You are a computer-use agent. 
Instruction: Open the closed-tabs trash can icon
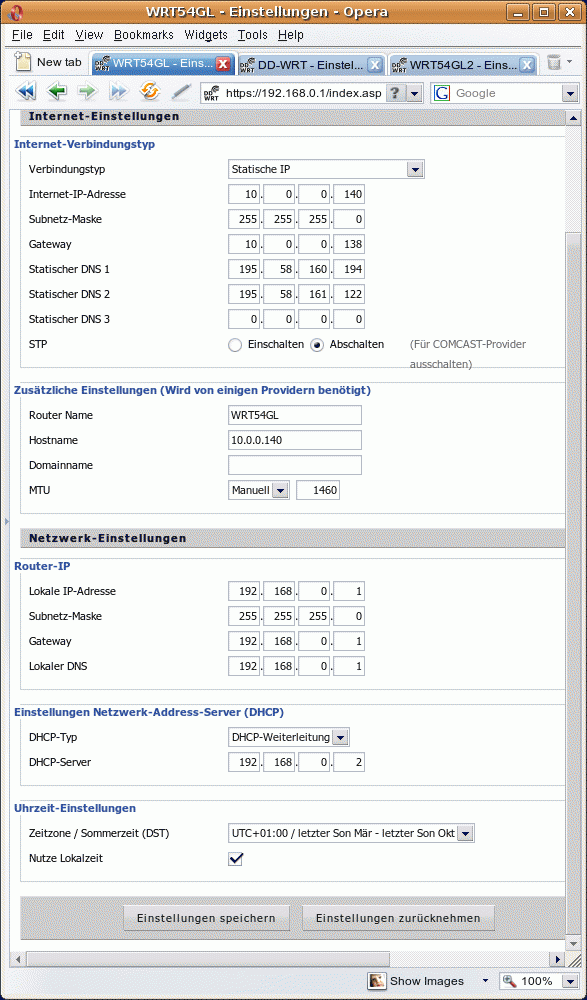pyautogui.click(x=554, y=62)
